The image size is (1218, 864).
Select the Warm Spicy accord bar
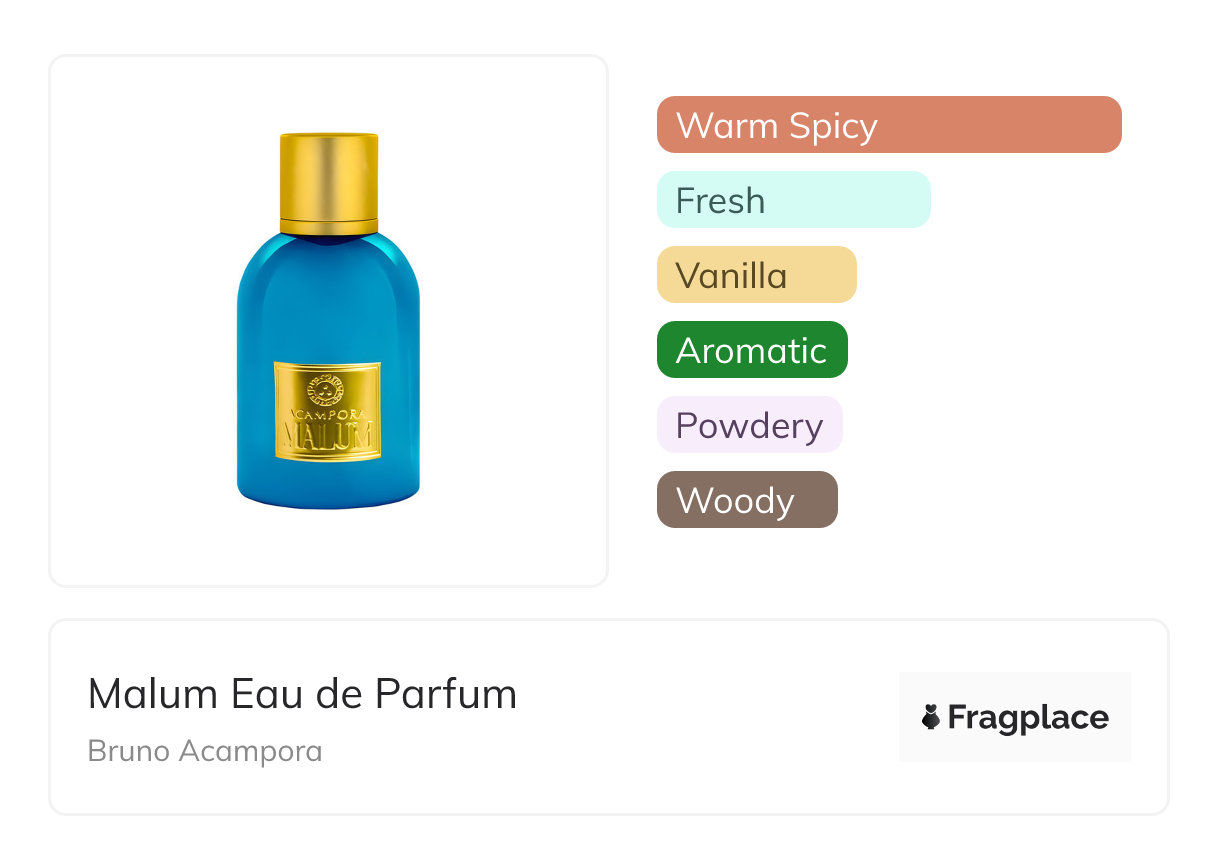point(889,125)
